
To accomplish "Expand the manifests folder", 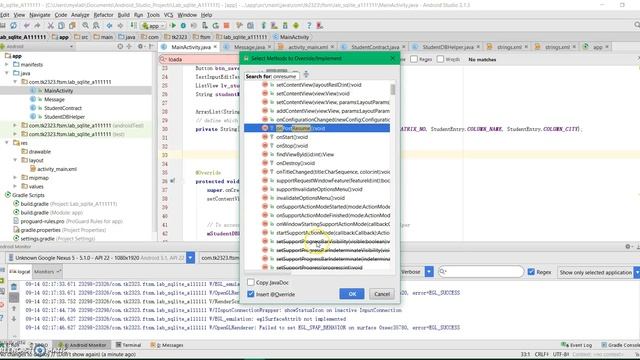I will 7,64.
